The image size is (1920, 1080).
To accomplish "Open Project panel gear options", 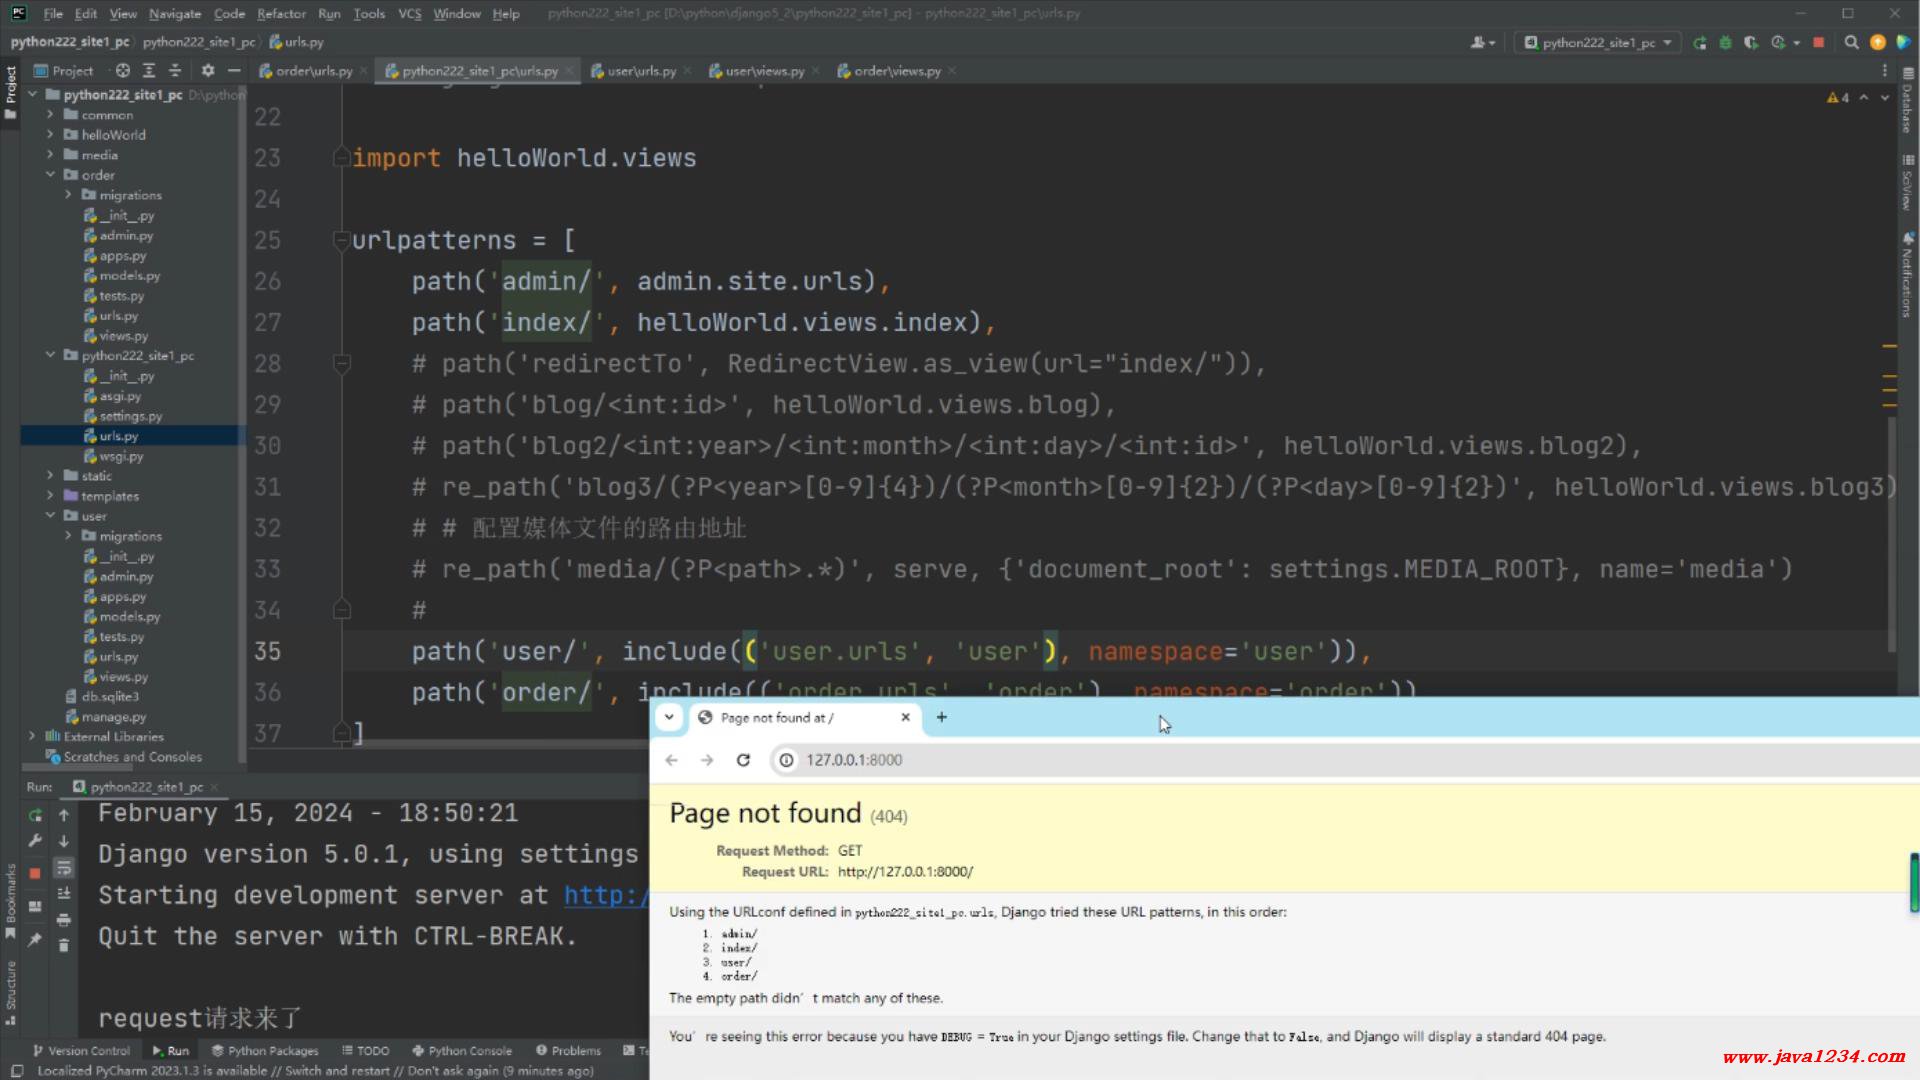I will (207, 70).
